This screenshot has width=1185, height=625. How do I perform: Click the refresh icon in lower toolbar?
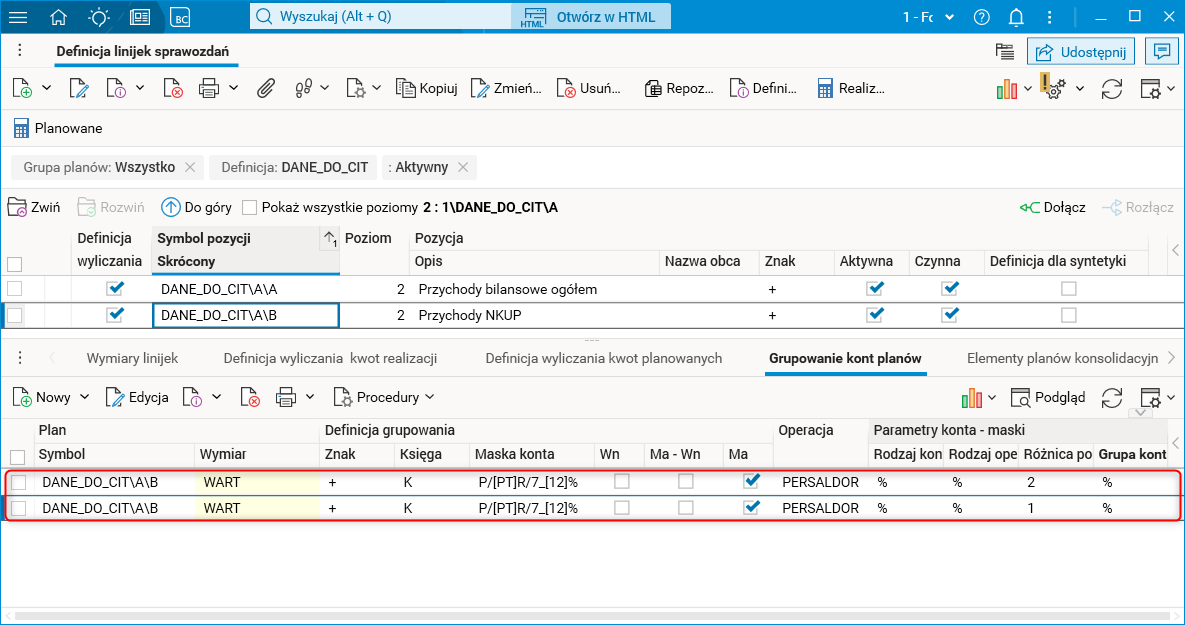click(1112, 398)
